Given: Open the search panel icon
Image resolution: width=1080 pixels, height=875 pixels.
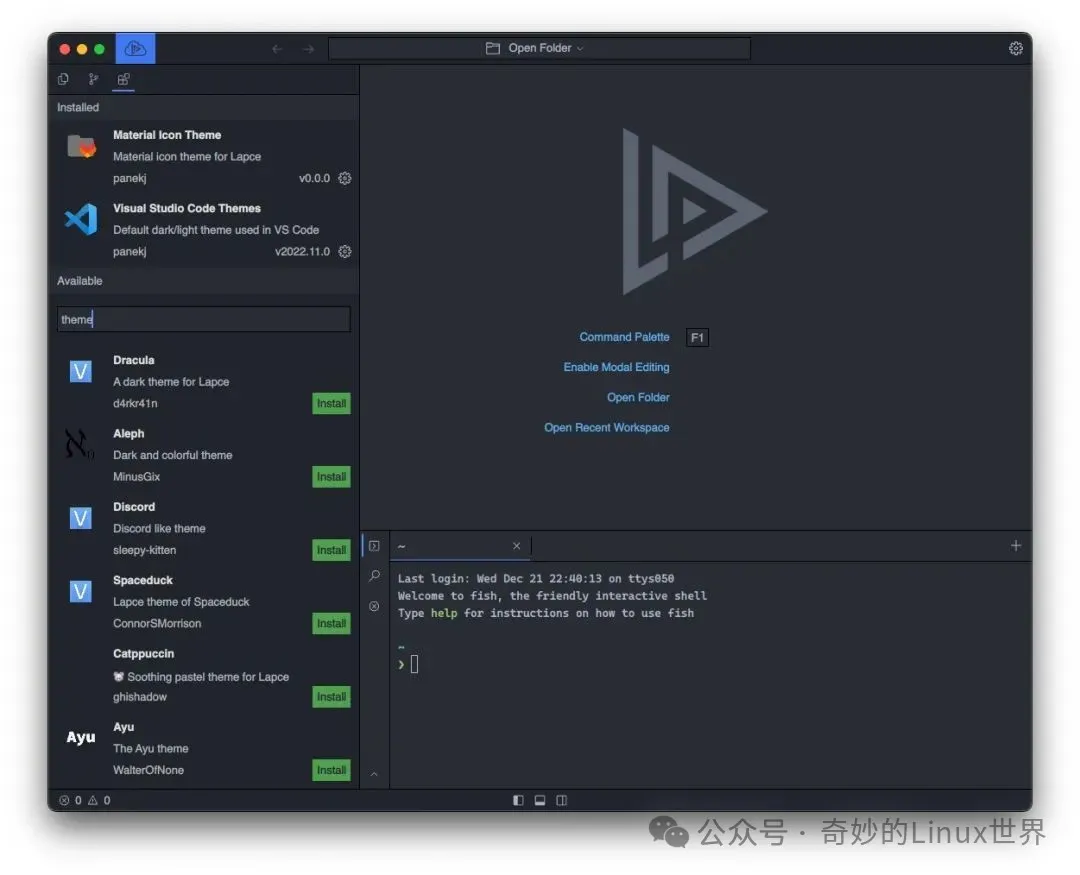Looking at the screenshot, I should pyautogui.click(x=374, y=576).
